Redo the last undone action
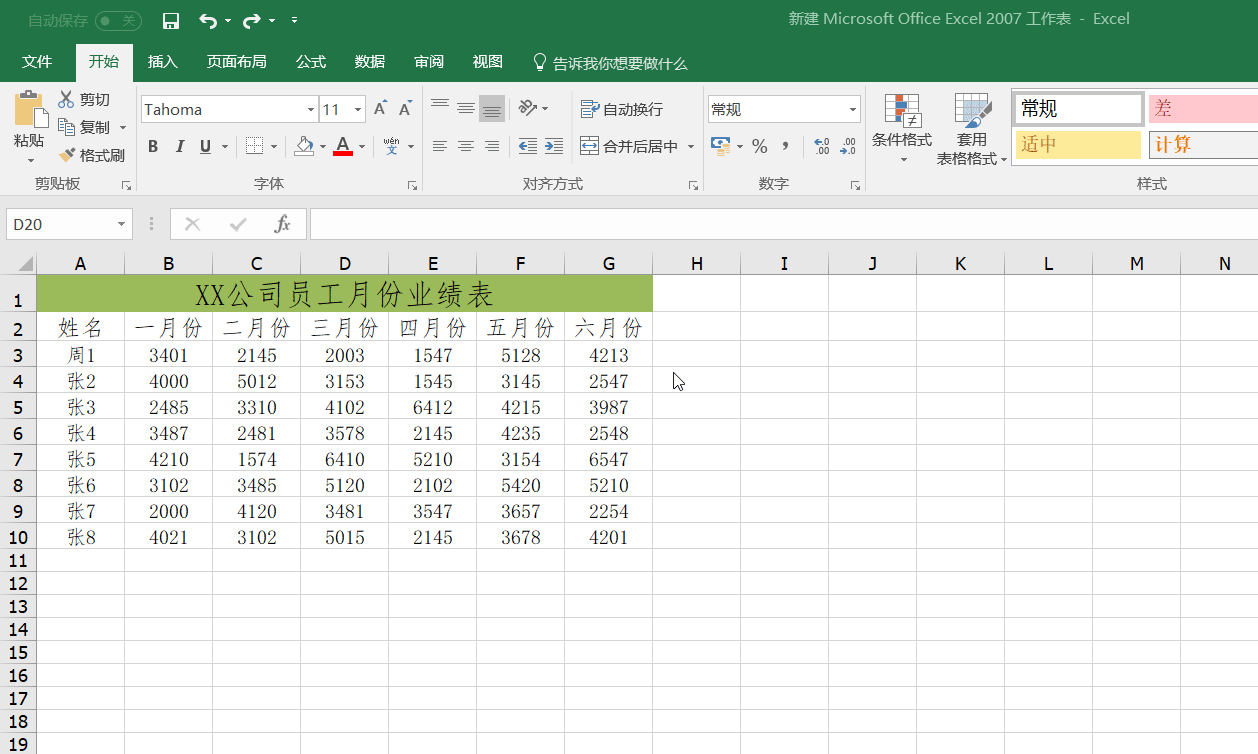1258x754 pixels. click(251, 20)
